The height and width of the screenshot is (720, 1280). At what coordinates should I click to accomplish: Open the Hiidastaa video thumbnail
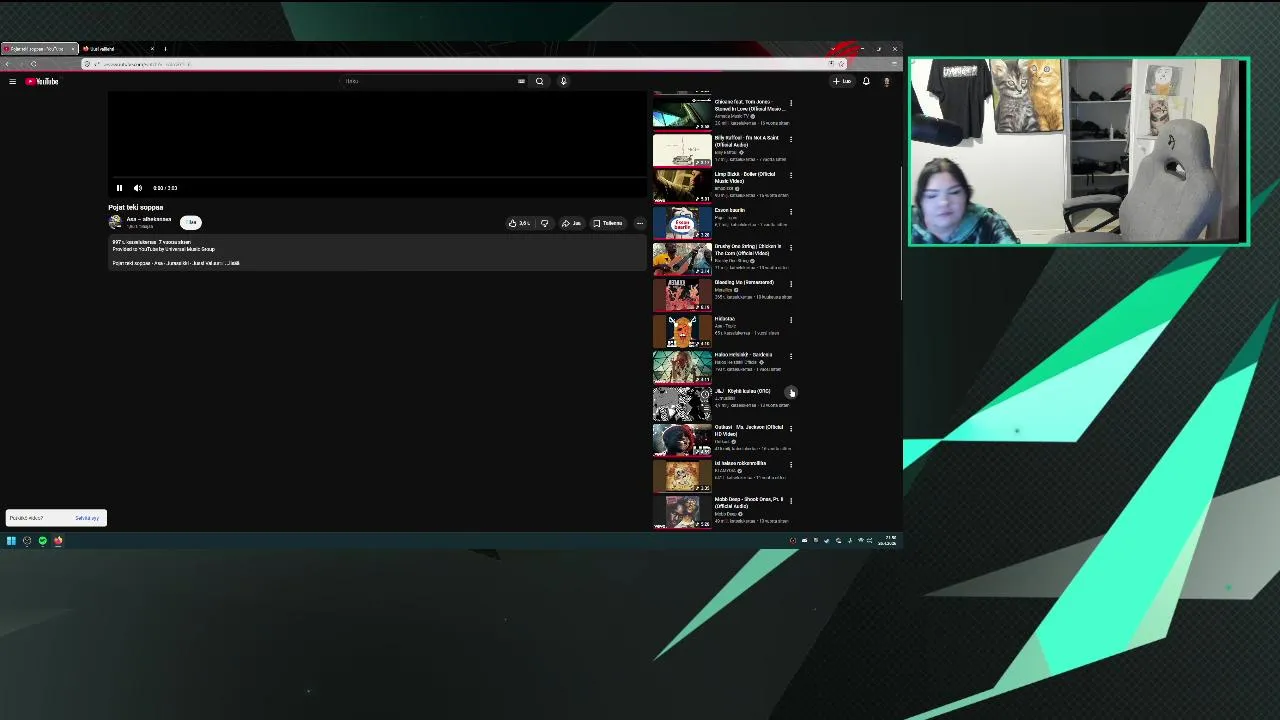[x=682, y=330]
